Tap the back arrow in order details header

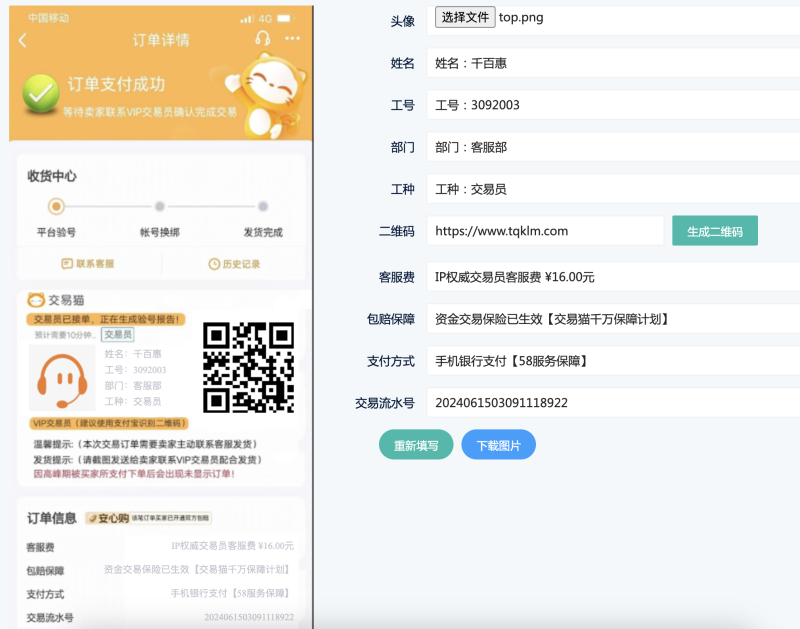pyautogui.click(x=22, y=40)
